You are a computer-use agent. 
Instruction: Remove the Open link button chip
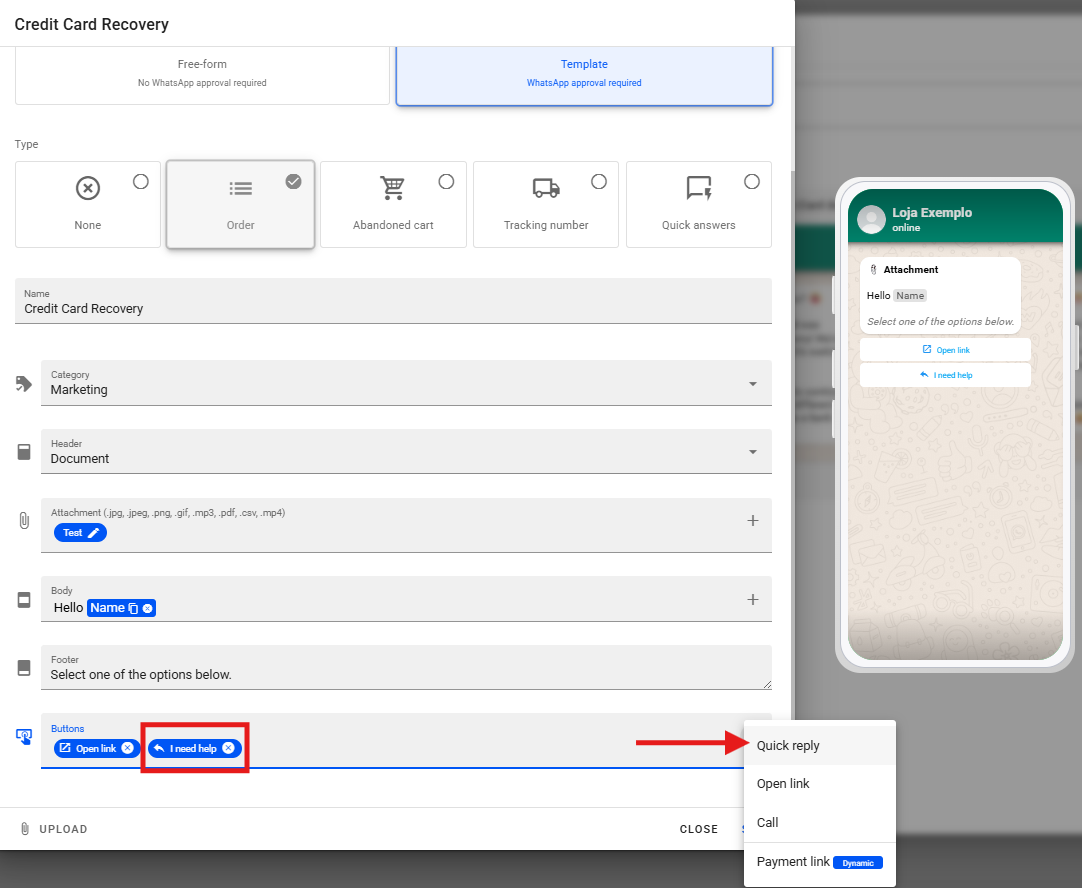[127, 748]
